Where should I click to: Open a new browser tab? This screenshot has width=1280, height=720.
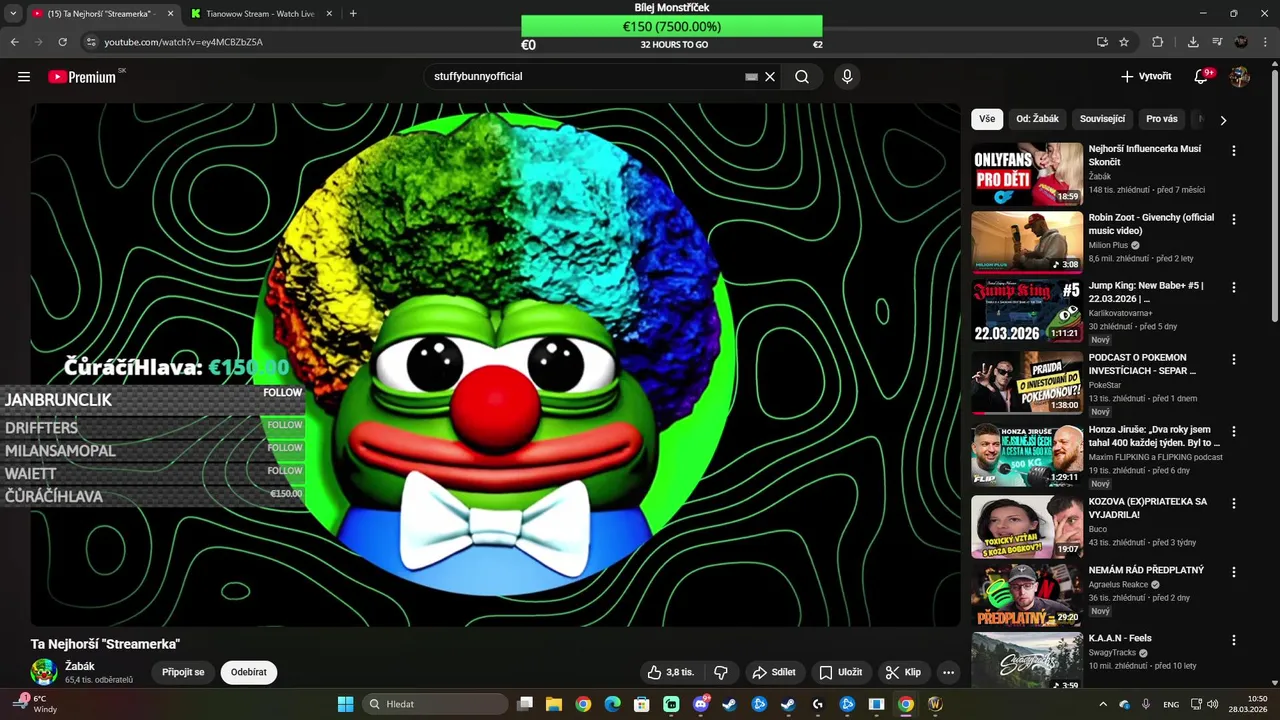point(353,14)
